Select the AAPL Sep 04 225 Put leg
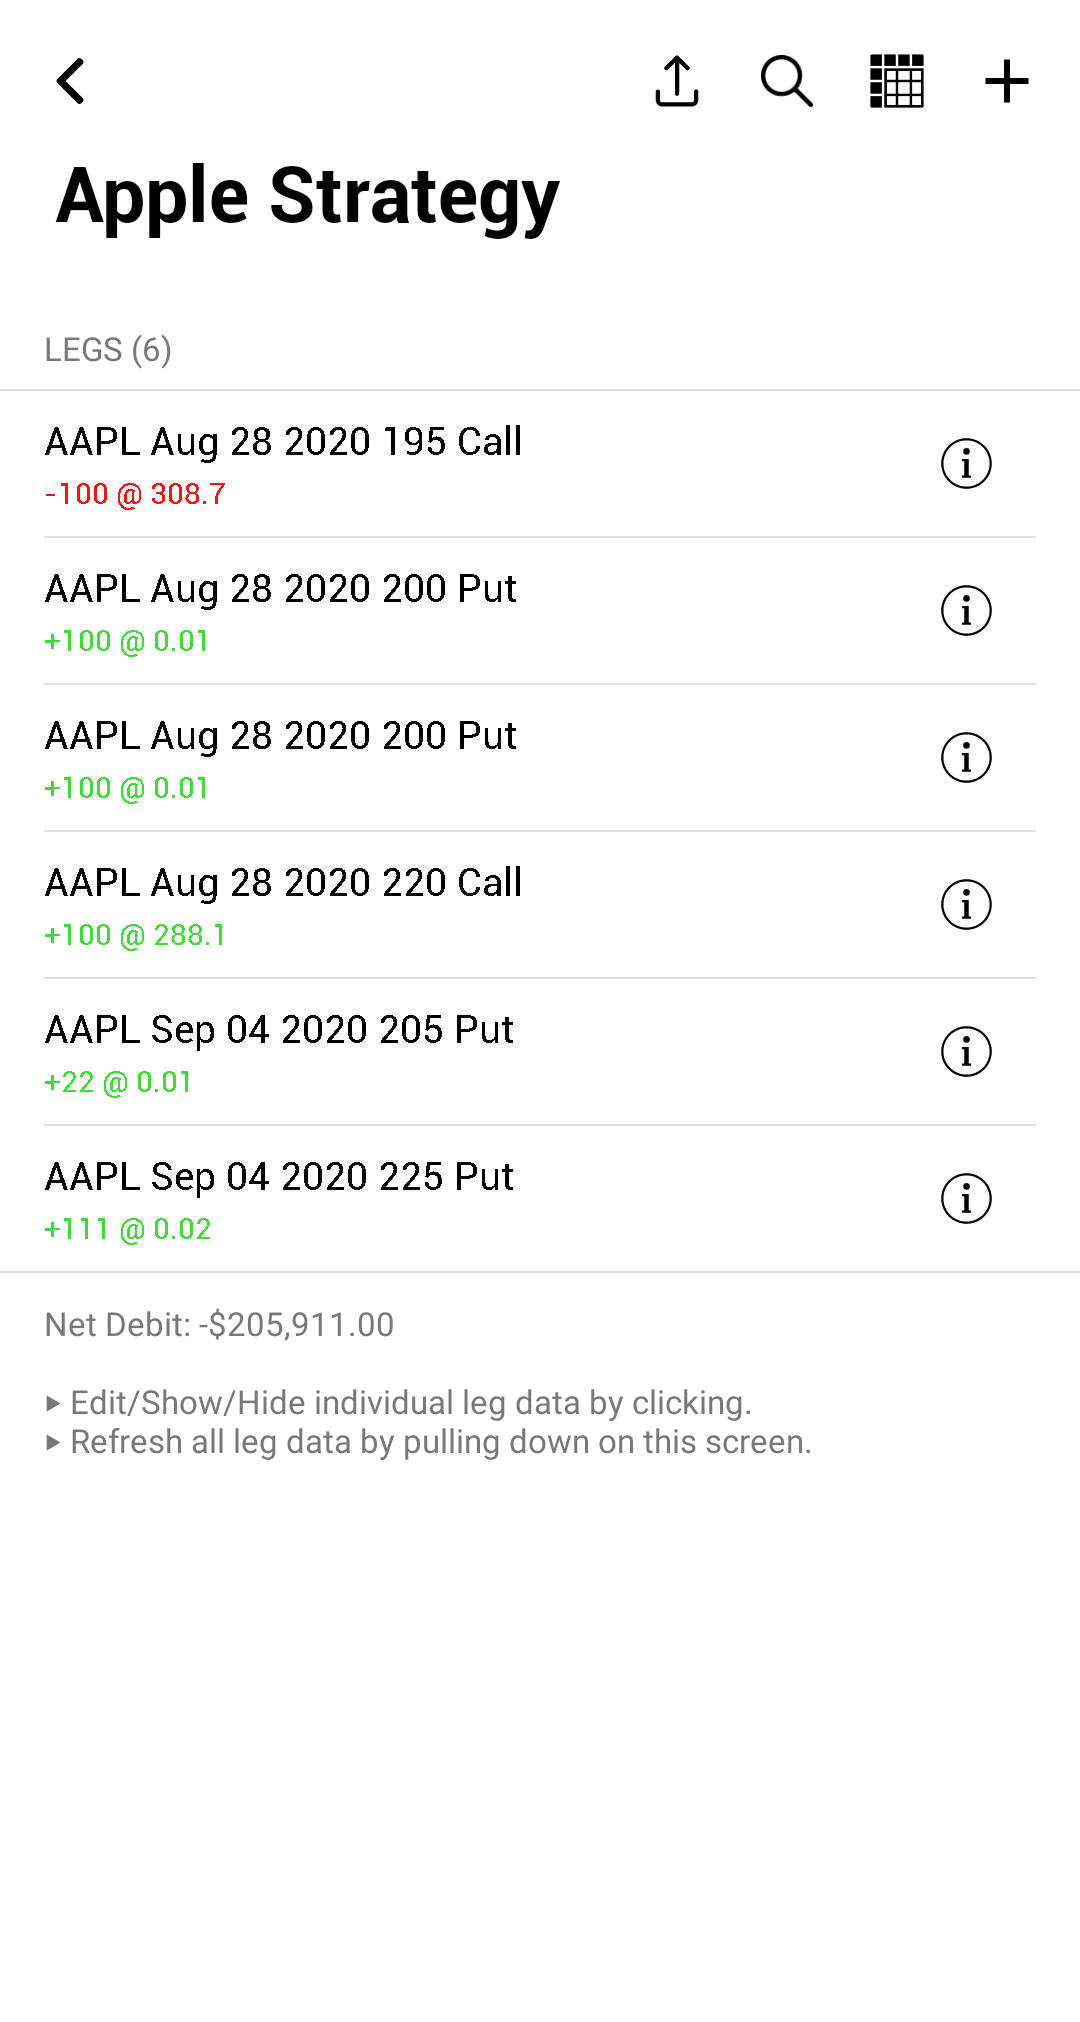The height and width of the screenshot is (2022, 1080). pos(280,1177)
